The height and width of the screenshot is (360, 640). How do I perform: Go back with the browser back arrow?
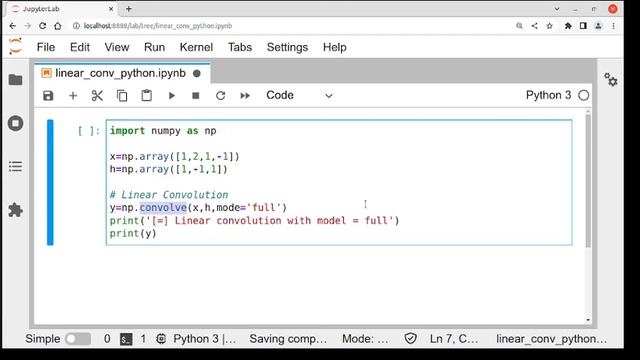point(13,26)
